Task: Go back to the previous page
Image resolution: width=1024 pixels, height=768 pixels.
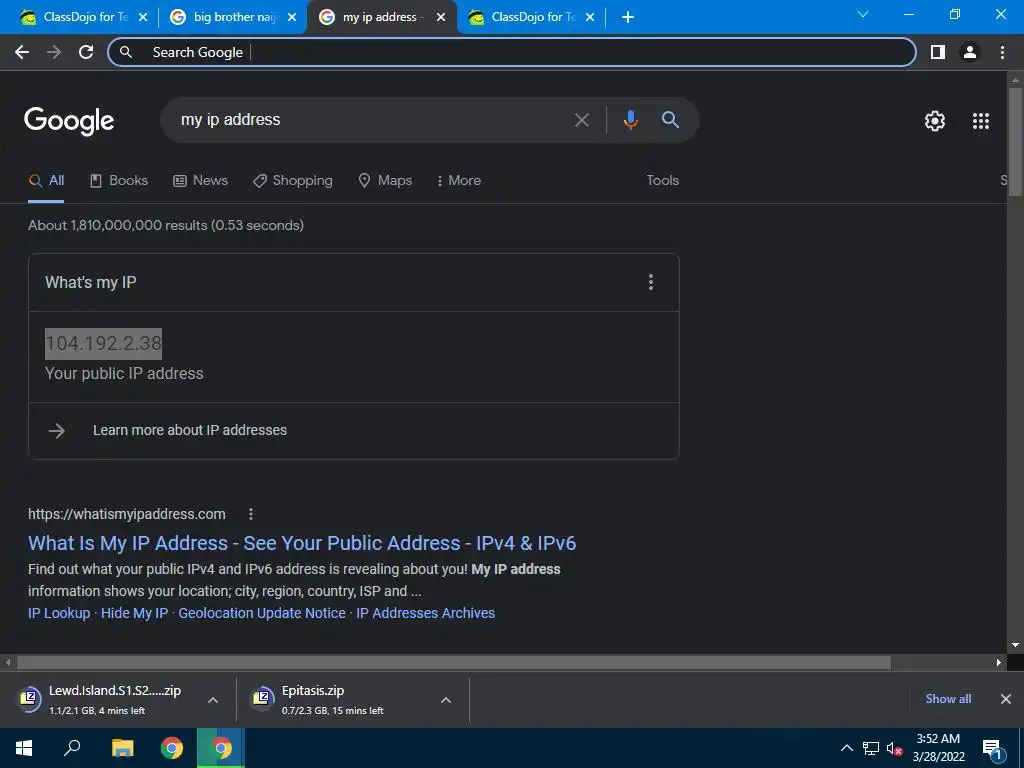Action: pyautogui.click(x=22, y=52)
